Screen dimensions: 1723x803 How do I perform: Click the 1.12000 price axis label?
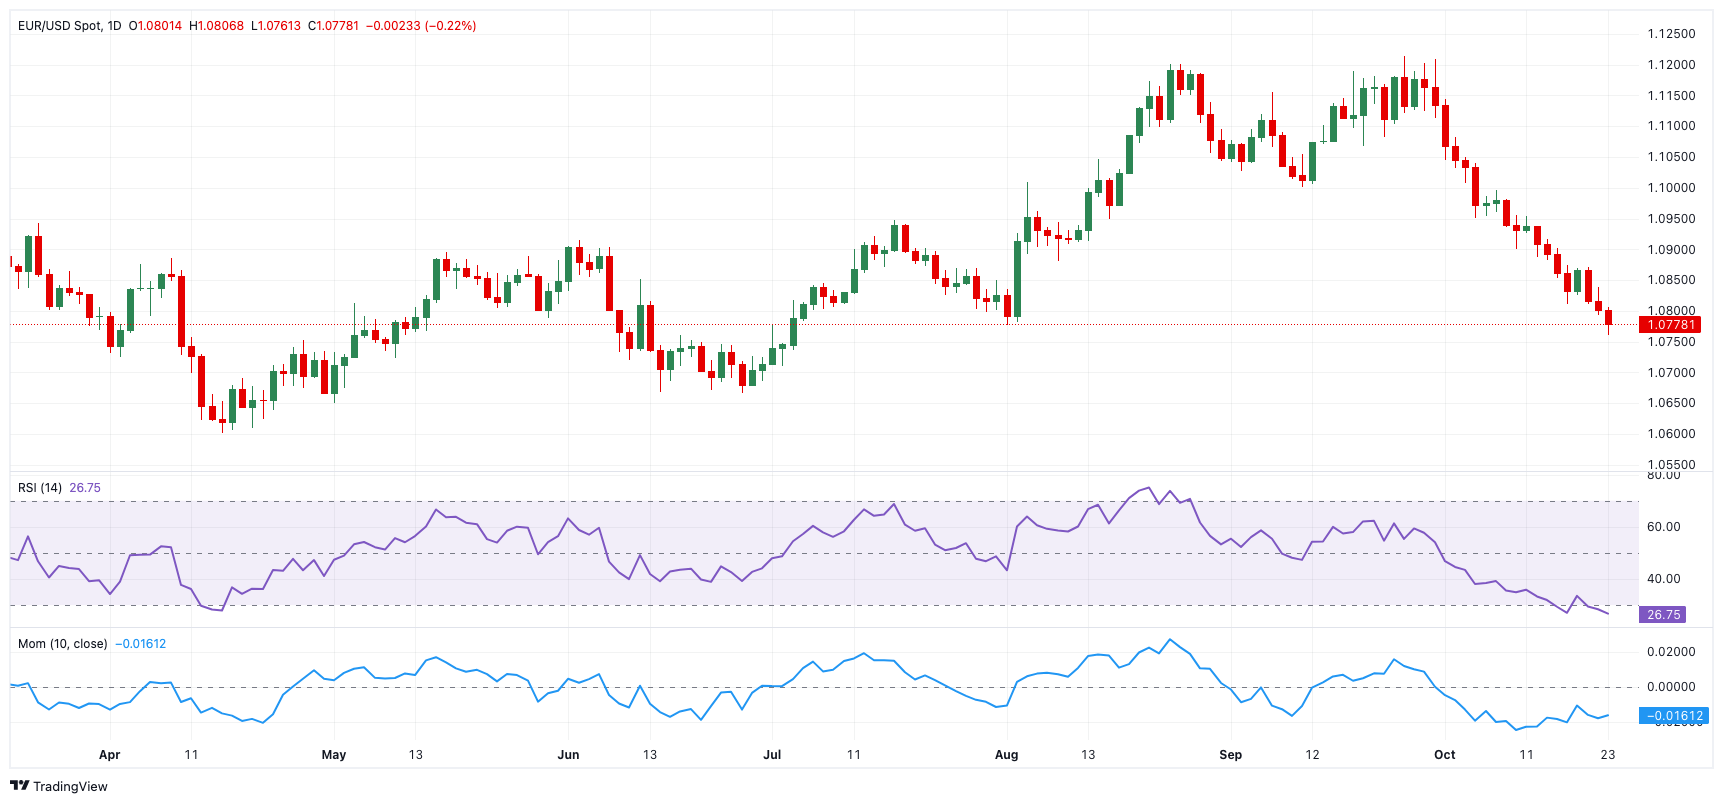coord(1671,65)
